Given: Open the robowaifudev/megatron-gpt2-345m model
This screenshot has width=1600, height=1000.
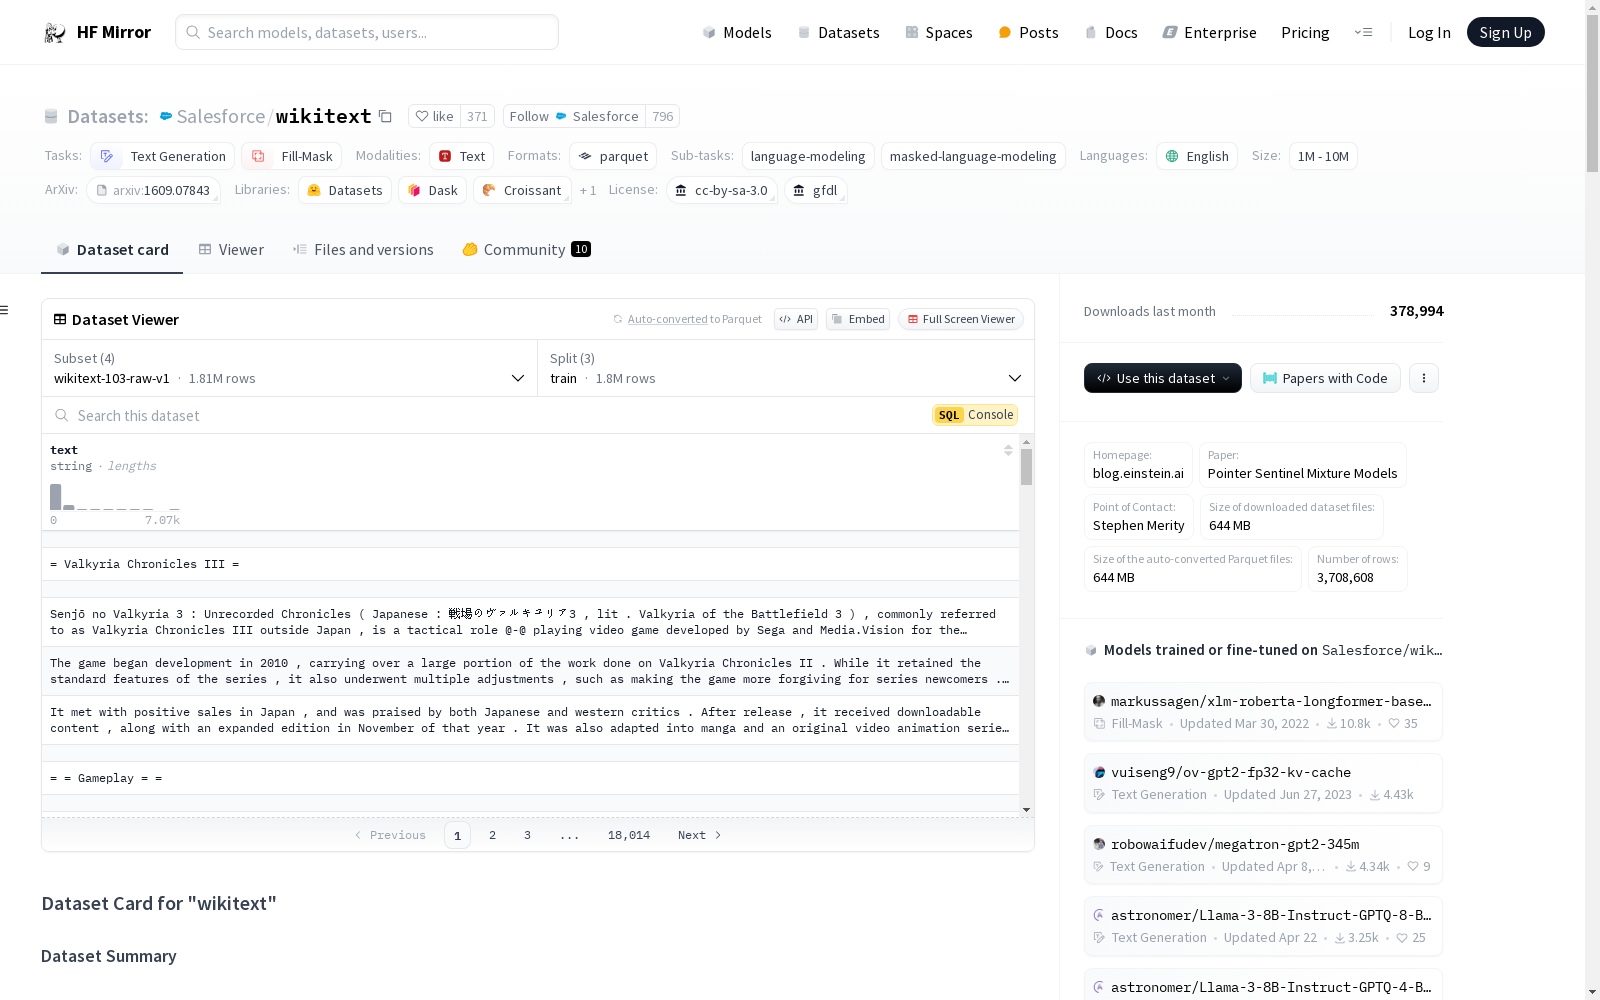Looking at the screenshot, I should 1263,855.
